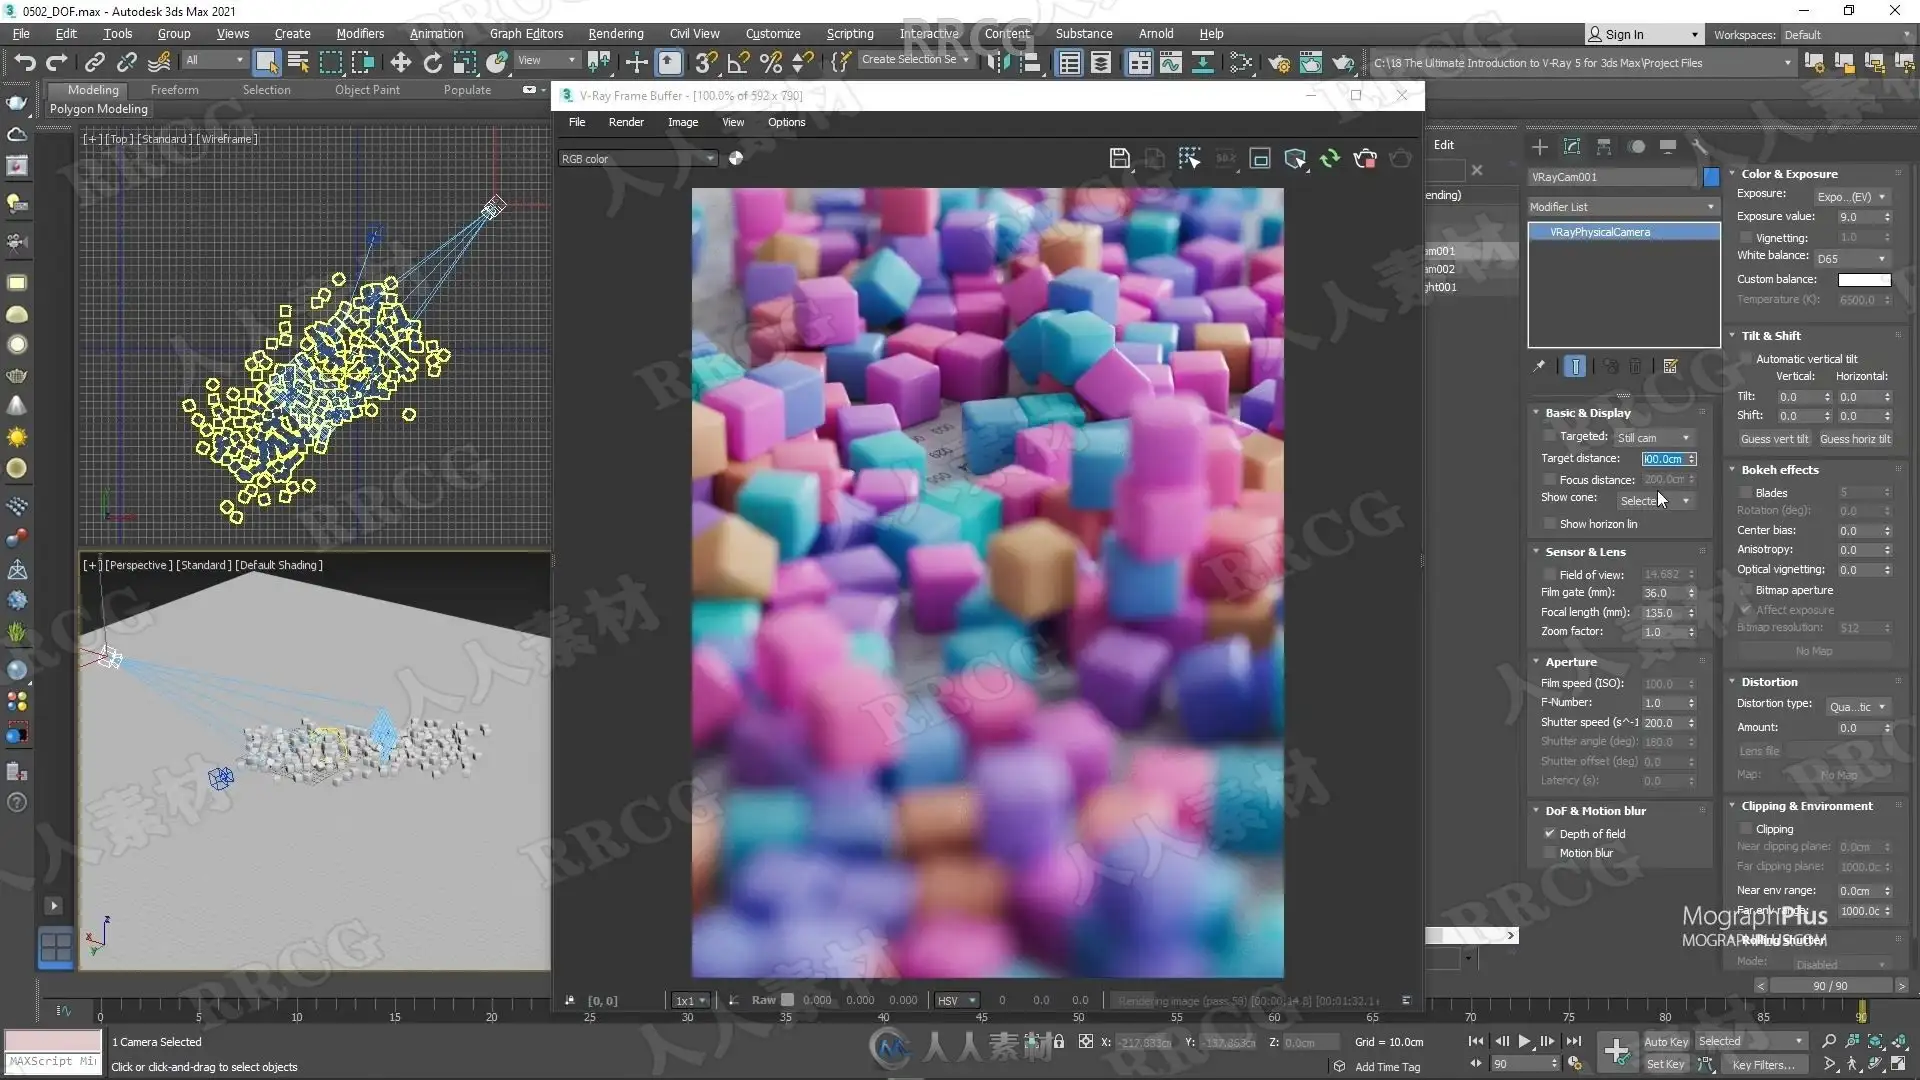Toggle the Angle Snap tool
The height and width of the screenshot is (1080, 1920).
pos(738,62)
